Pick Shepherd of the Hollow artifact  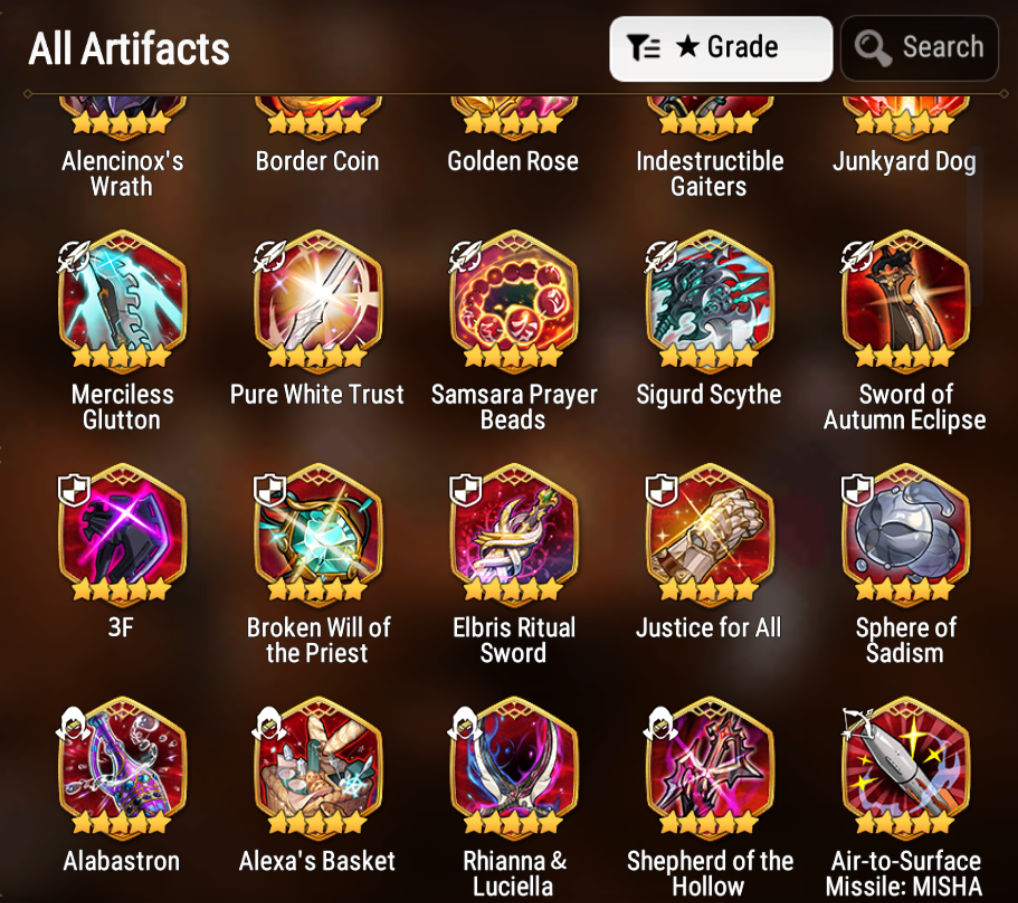710,769
